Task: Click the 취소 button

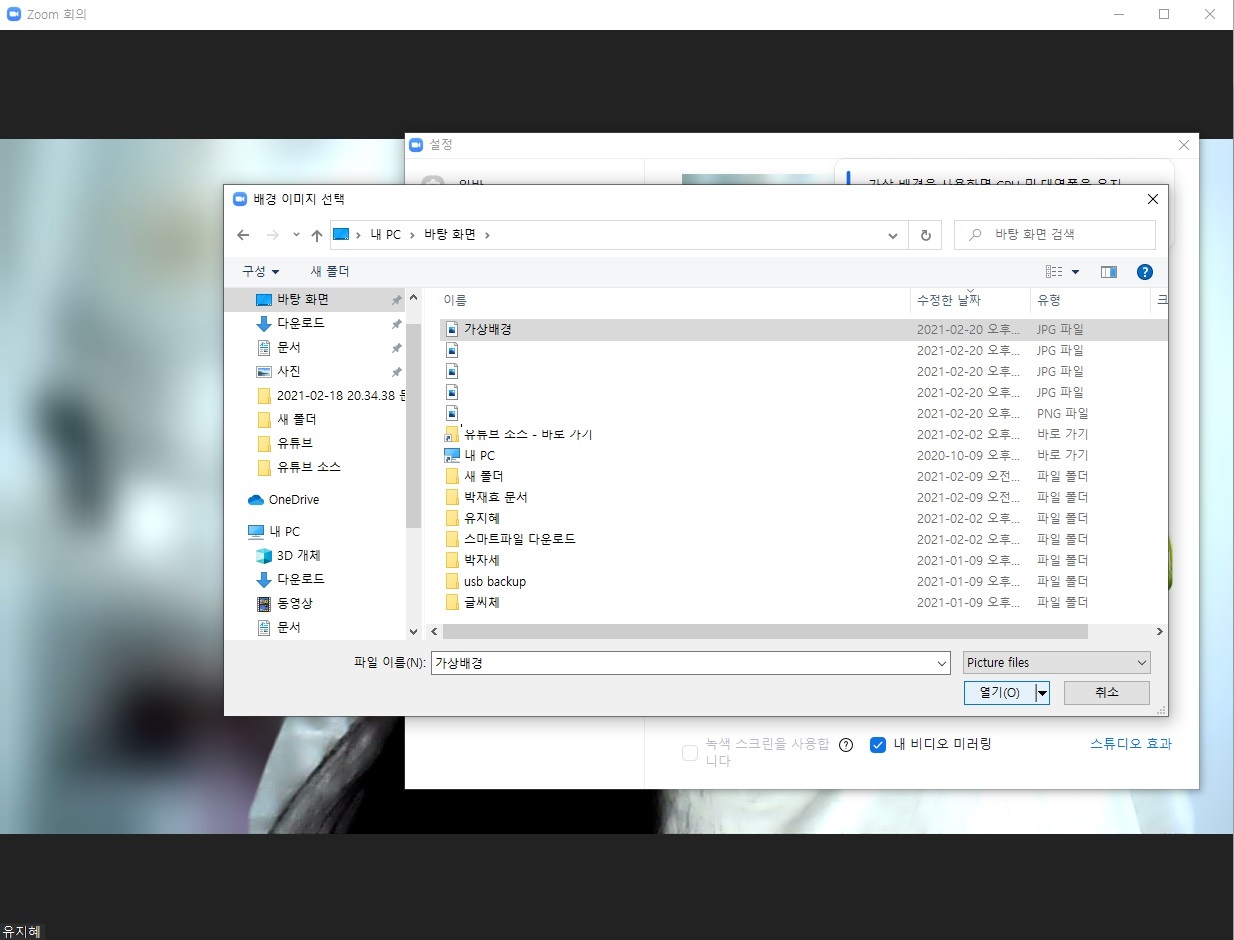Action: 1106,693
